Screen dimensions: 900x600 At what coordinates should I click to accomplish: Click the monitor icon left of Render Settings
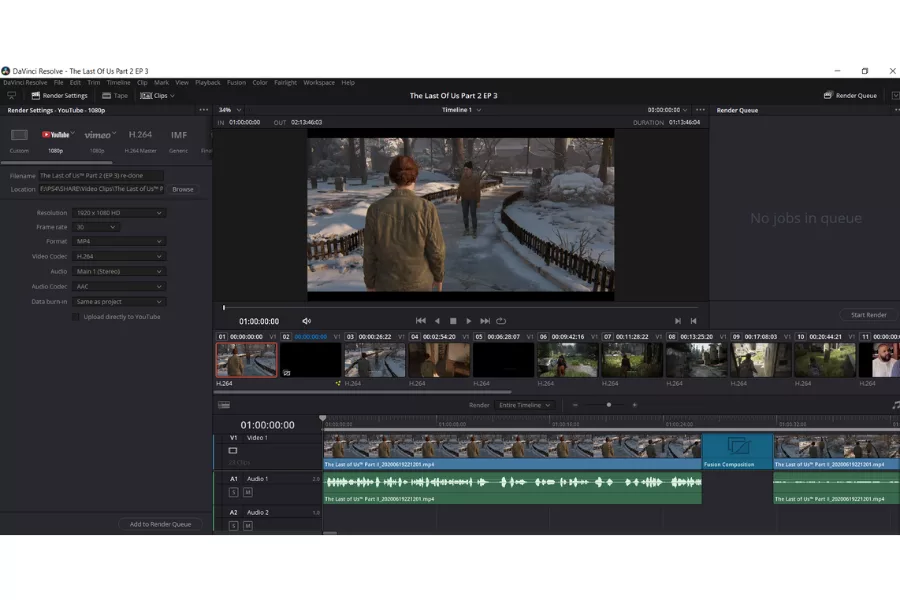click(x=11, y=96)
